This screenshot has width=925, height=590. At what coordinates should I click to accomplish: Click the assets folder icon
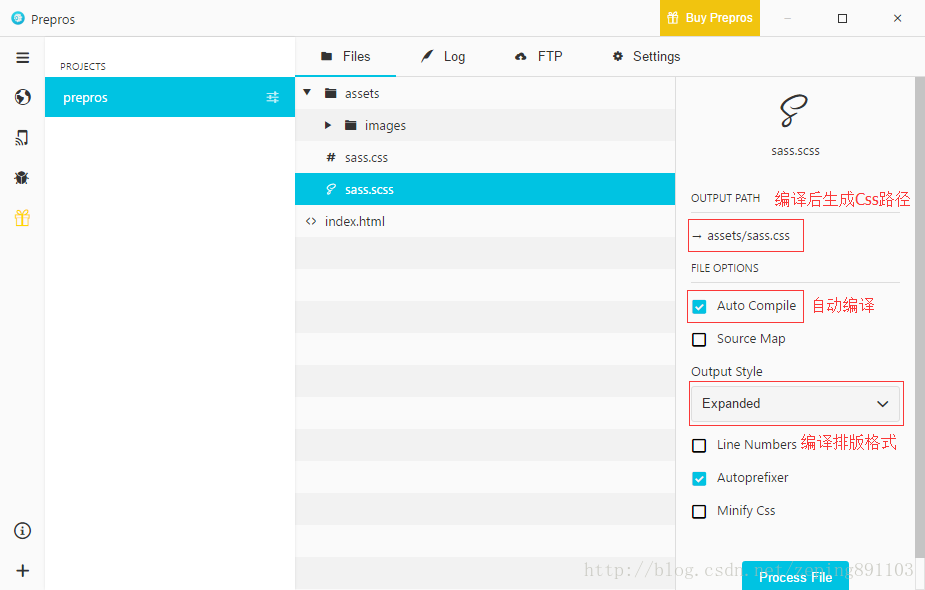[330, 93]
